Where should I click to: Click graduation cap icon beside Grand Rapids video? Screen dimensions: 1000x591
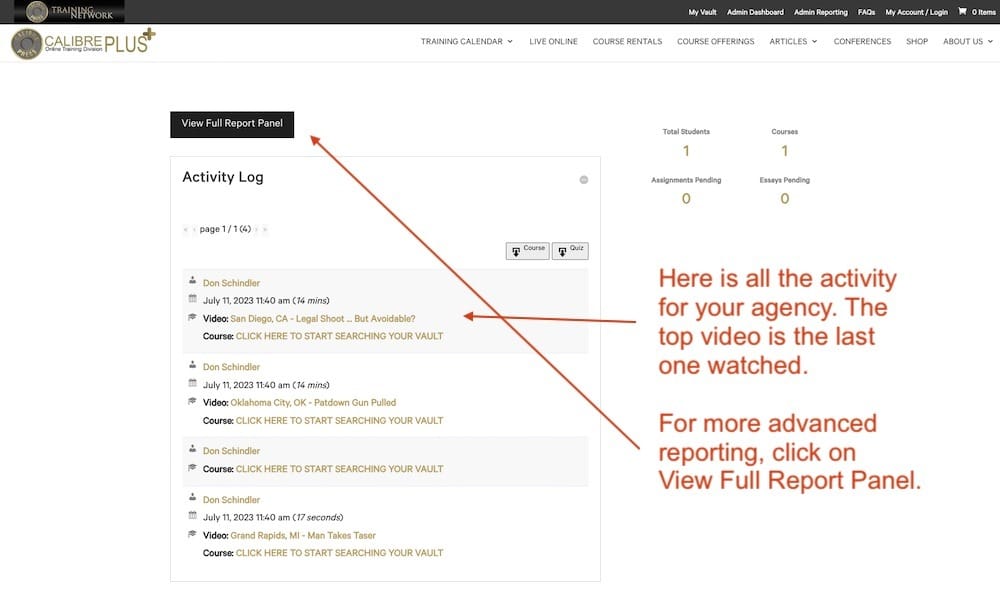tap(192, 534)
